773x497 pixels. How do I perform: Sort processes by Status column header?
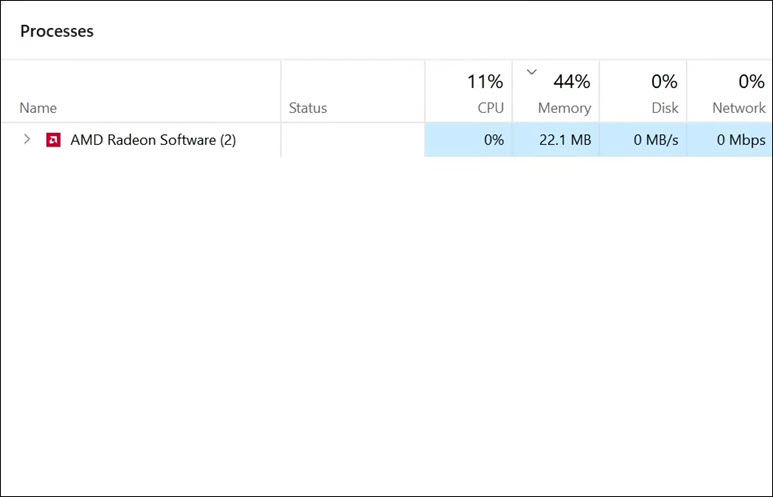308,108
